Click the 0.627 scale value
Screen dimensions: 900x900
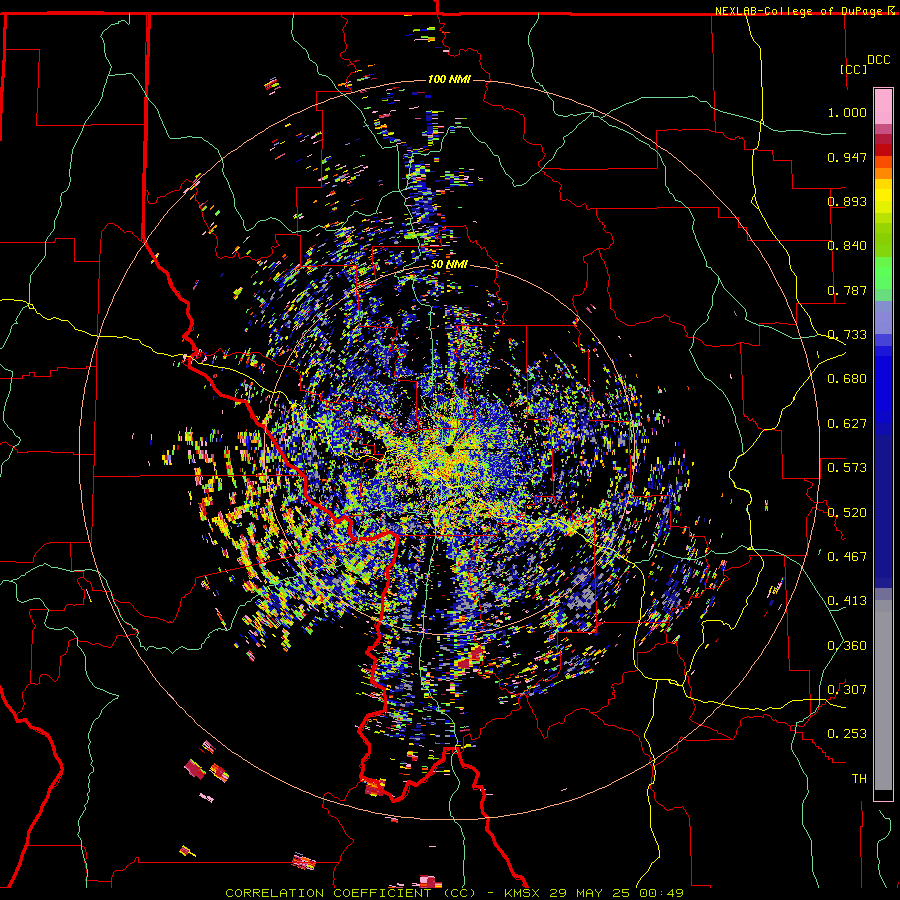pyautogui.click(x=847, y=424)
